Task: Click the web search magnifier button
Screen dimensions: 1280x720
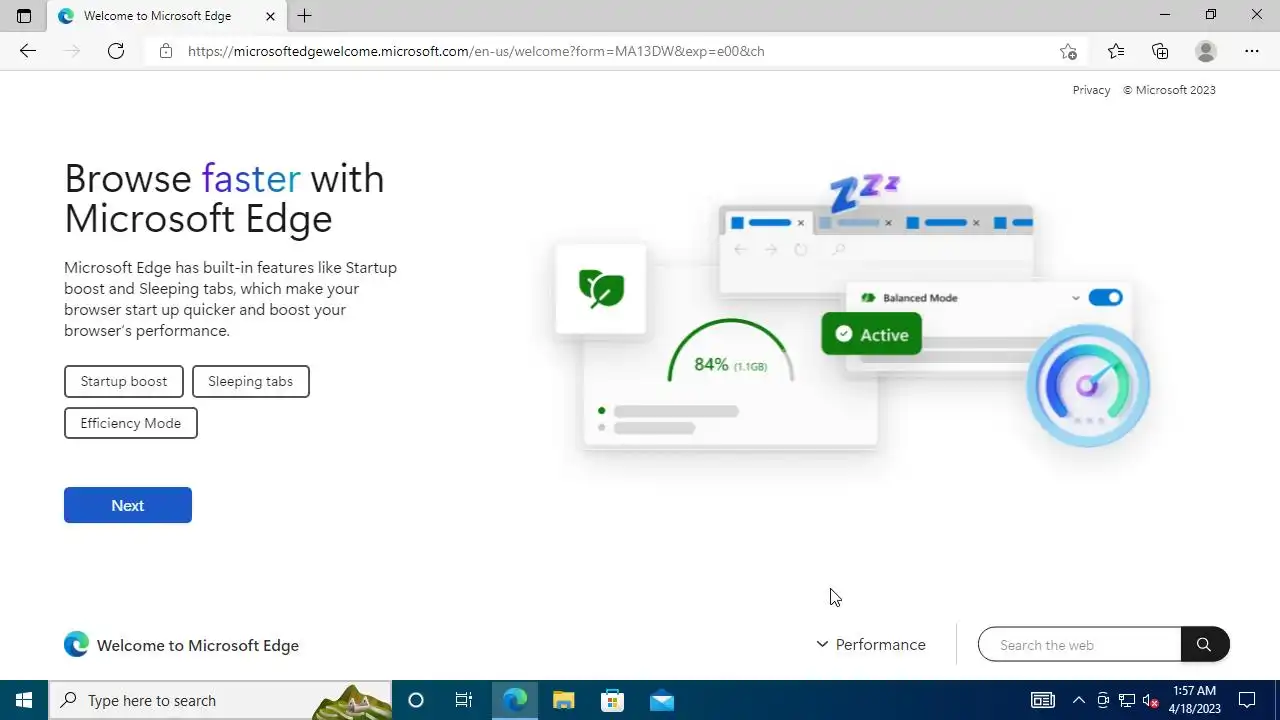Action: pyautogui.click(x=1205, y=645)
